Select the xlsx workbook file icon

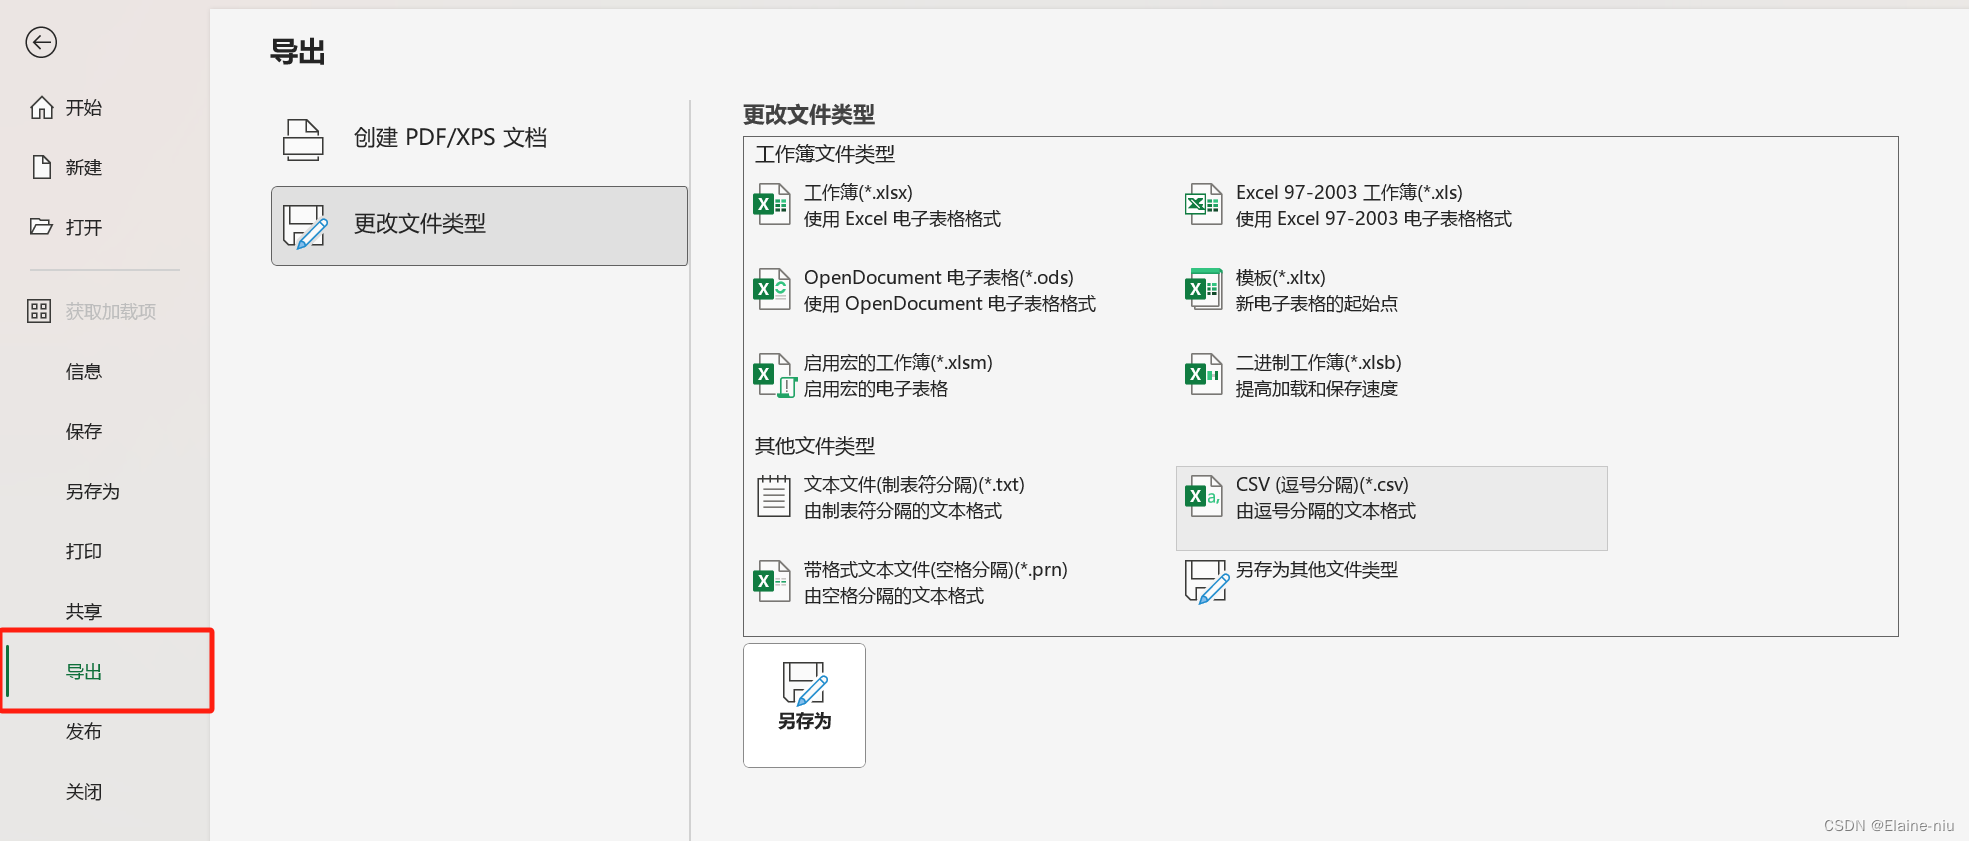tap(772, 205)
